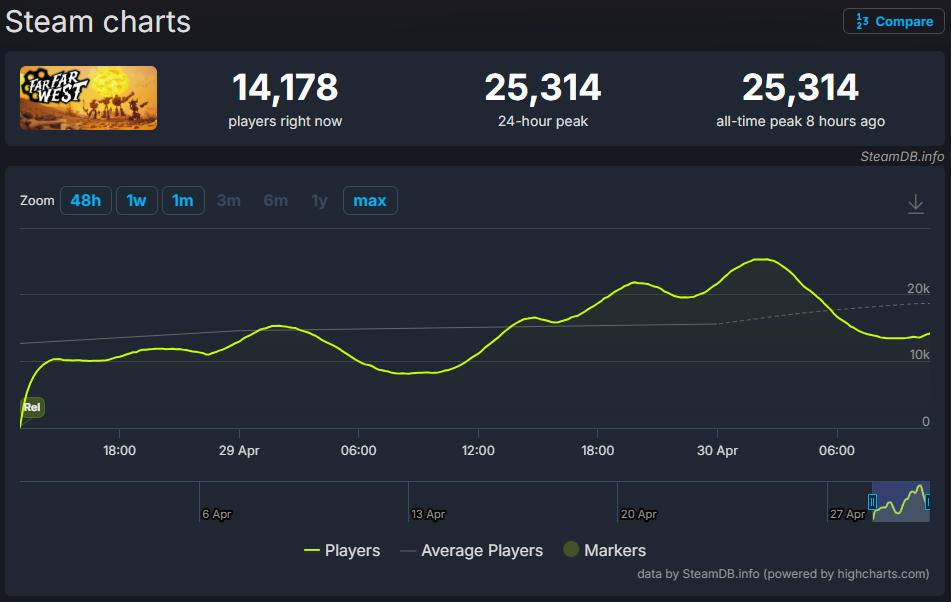The width and height of the screenshot is (951, 602).
Task: Select the disabled 6m zoom option
Action: coord(275,201)
